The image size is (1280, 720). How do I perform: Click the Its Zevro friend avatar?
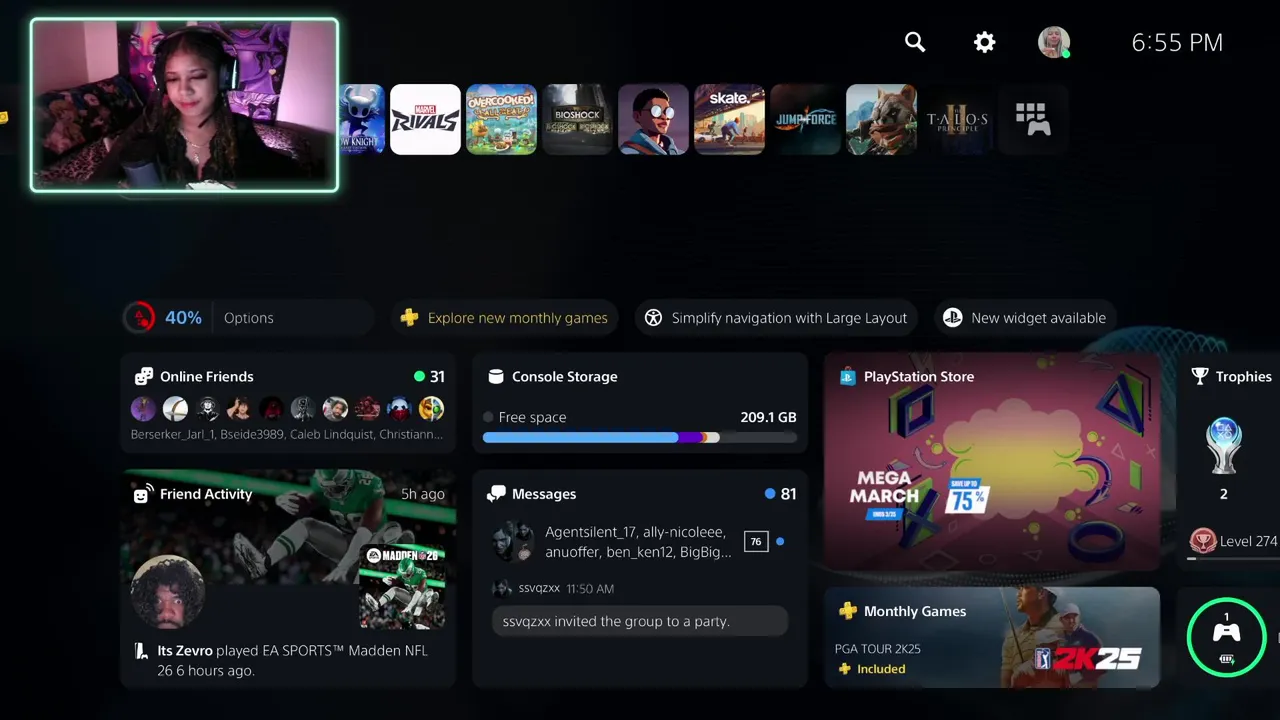pos(168,593)
